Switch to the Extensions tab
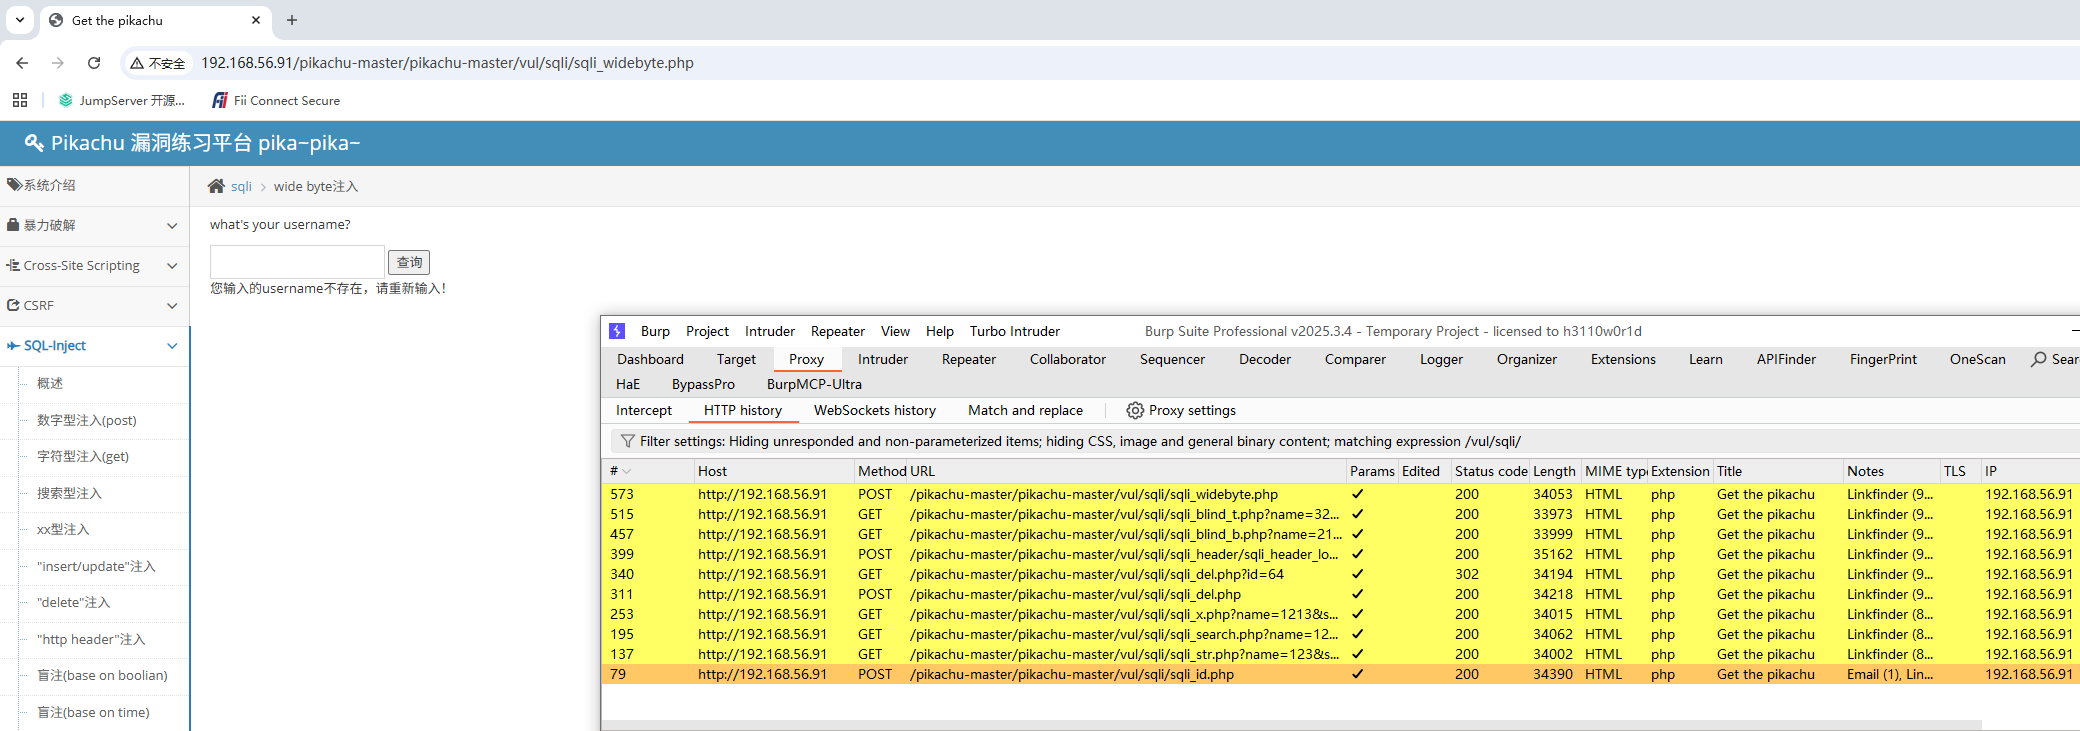The height and width of the screenshot is (731, 2080). 1623,359
